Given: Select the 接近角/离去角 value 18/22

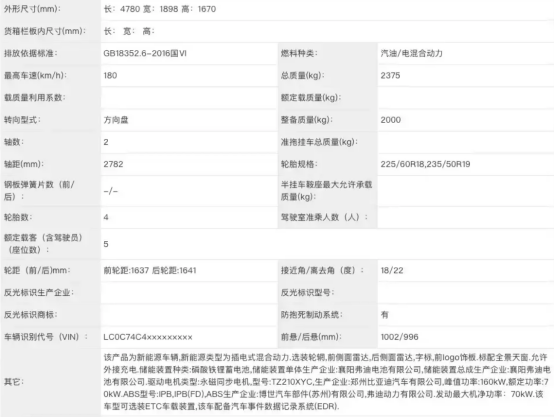Looking at the screenshot, I should point(392,271).
